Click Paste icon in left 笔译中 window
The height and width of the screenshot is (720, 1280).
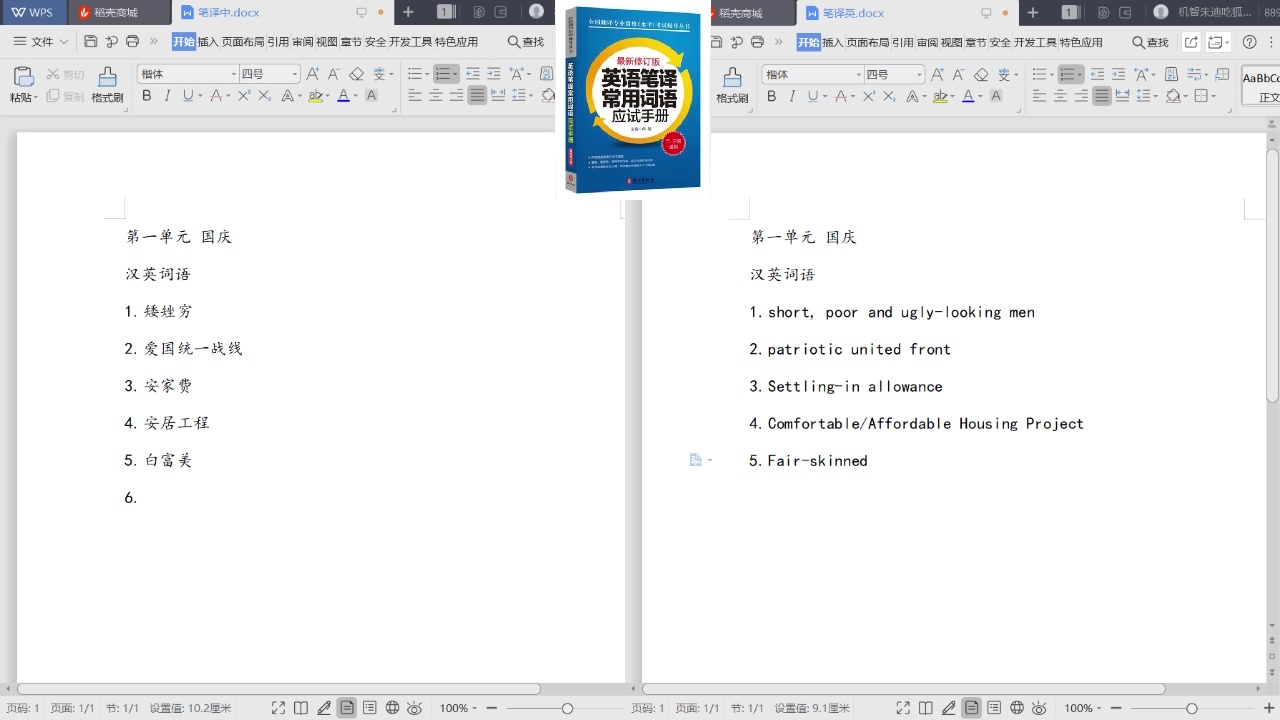(22, 78)
